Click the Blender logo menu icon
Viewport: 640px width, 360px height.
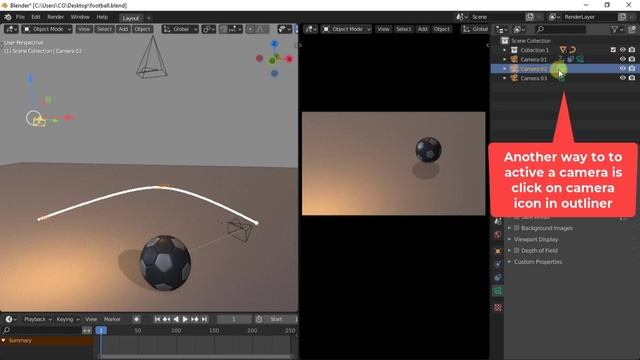[x=8, y=17]
